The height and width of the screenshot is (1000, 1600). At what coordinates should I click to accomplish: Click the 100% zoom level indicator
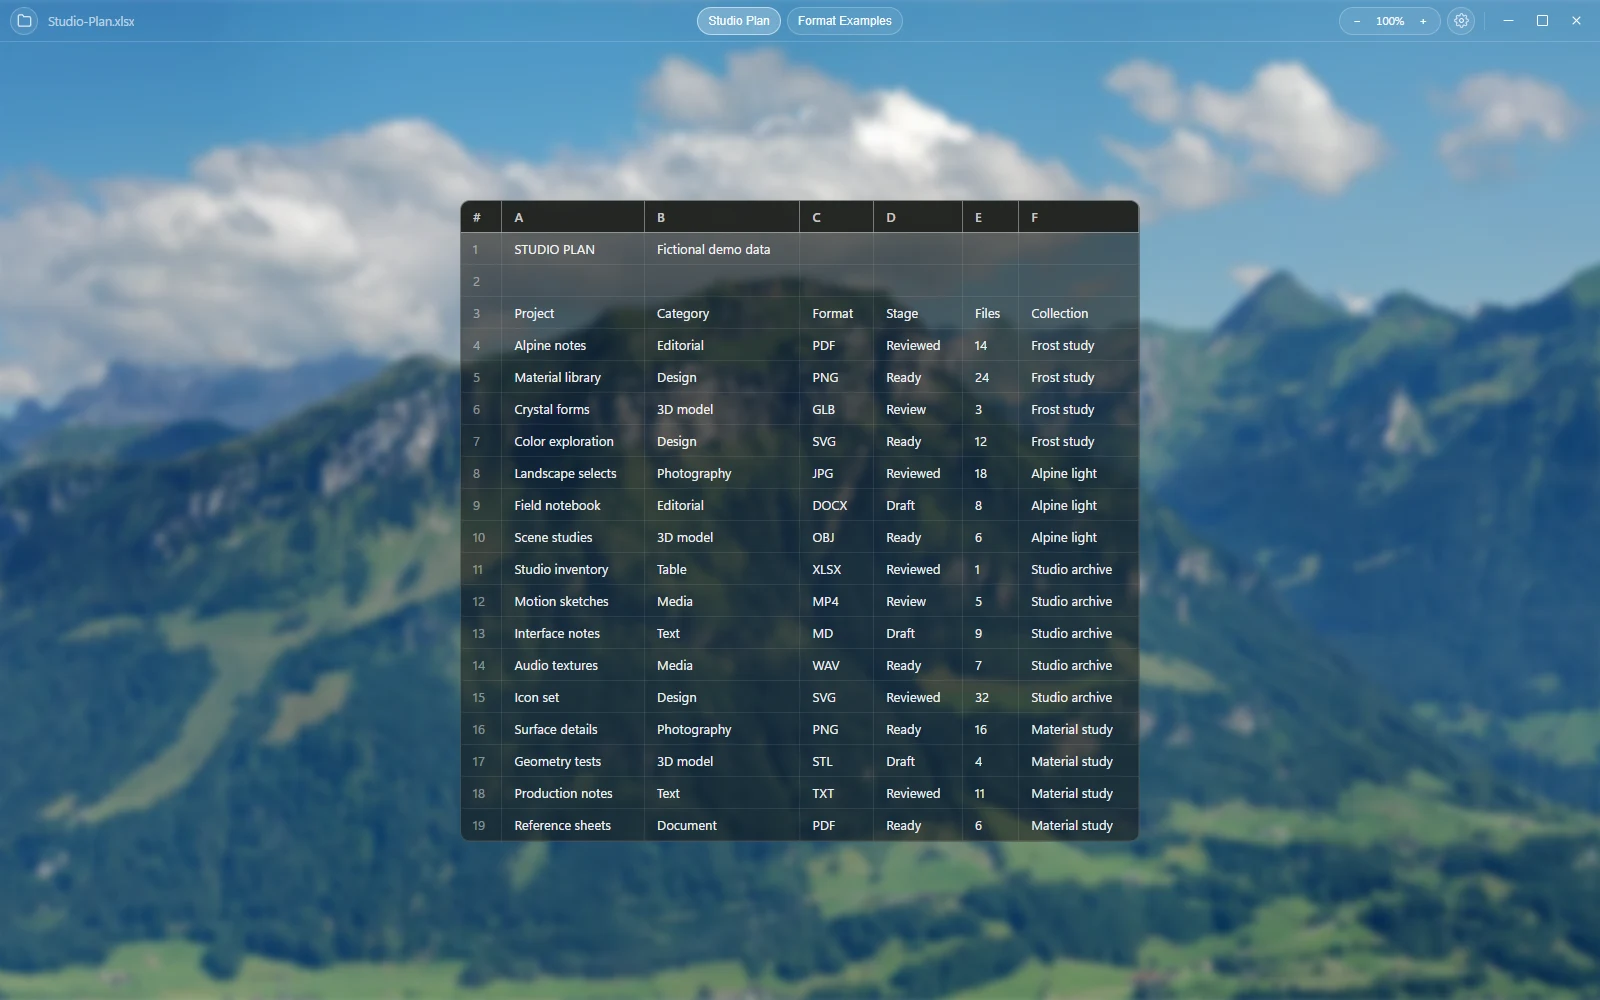[x=1390, y=21]
